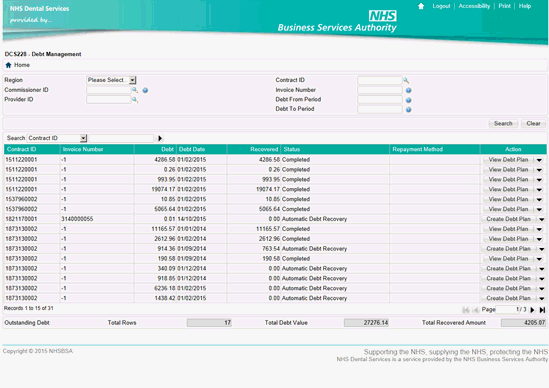View Debt Plan for debt 190.58
Viewport: 549px width, 388px height.
coord(508,259)
